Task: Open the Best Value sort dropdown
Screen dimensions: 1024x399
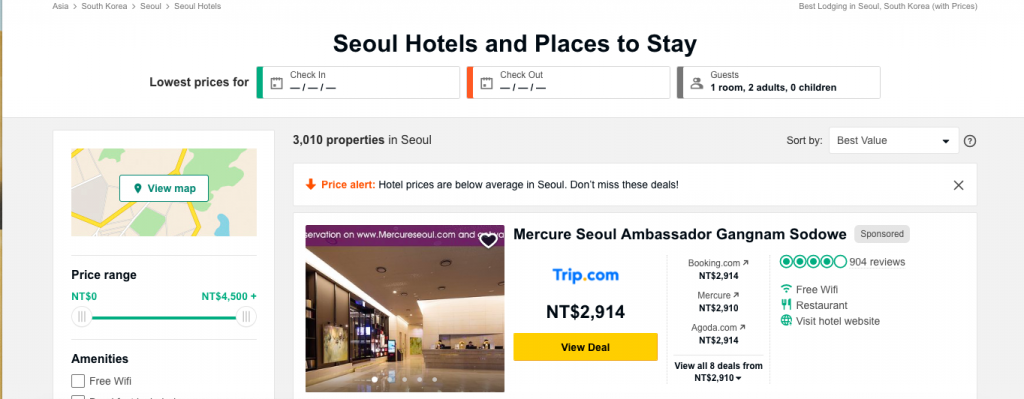Action: pos(893,140)
